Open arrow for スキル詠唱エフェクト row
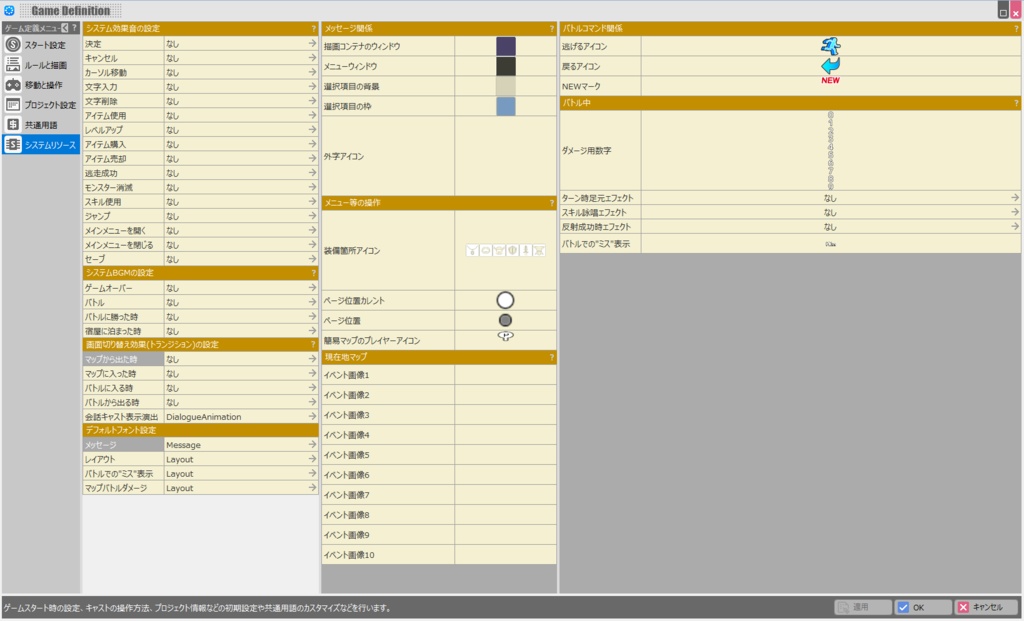Viewport: 1024px width, 621px height. point(1015,212)
